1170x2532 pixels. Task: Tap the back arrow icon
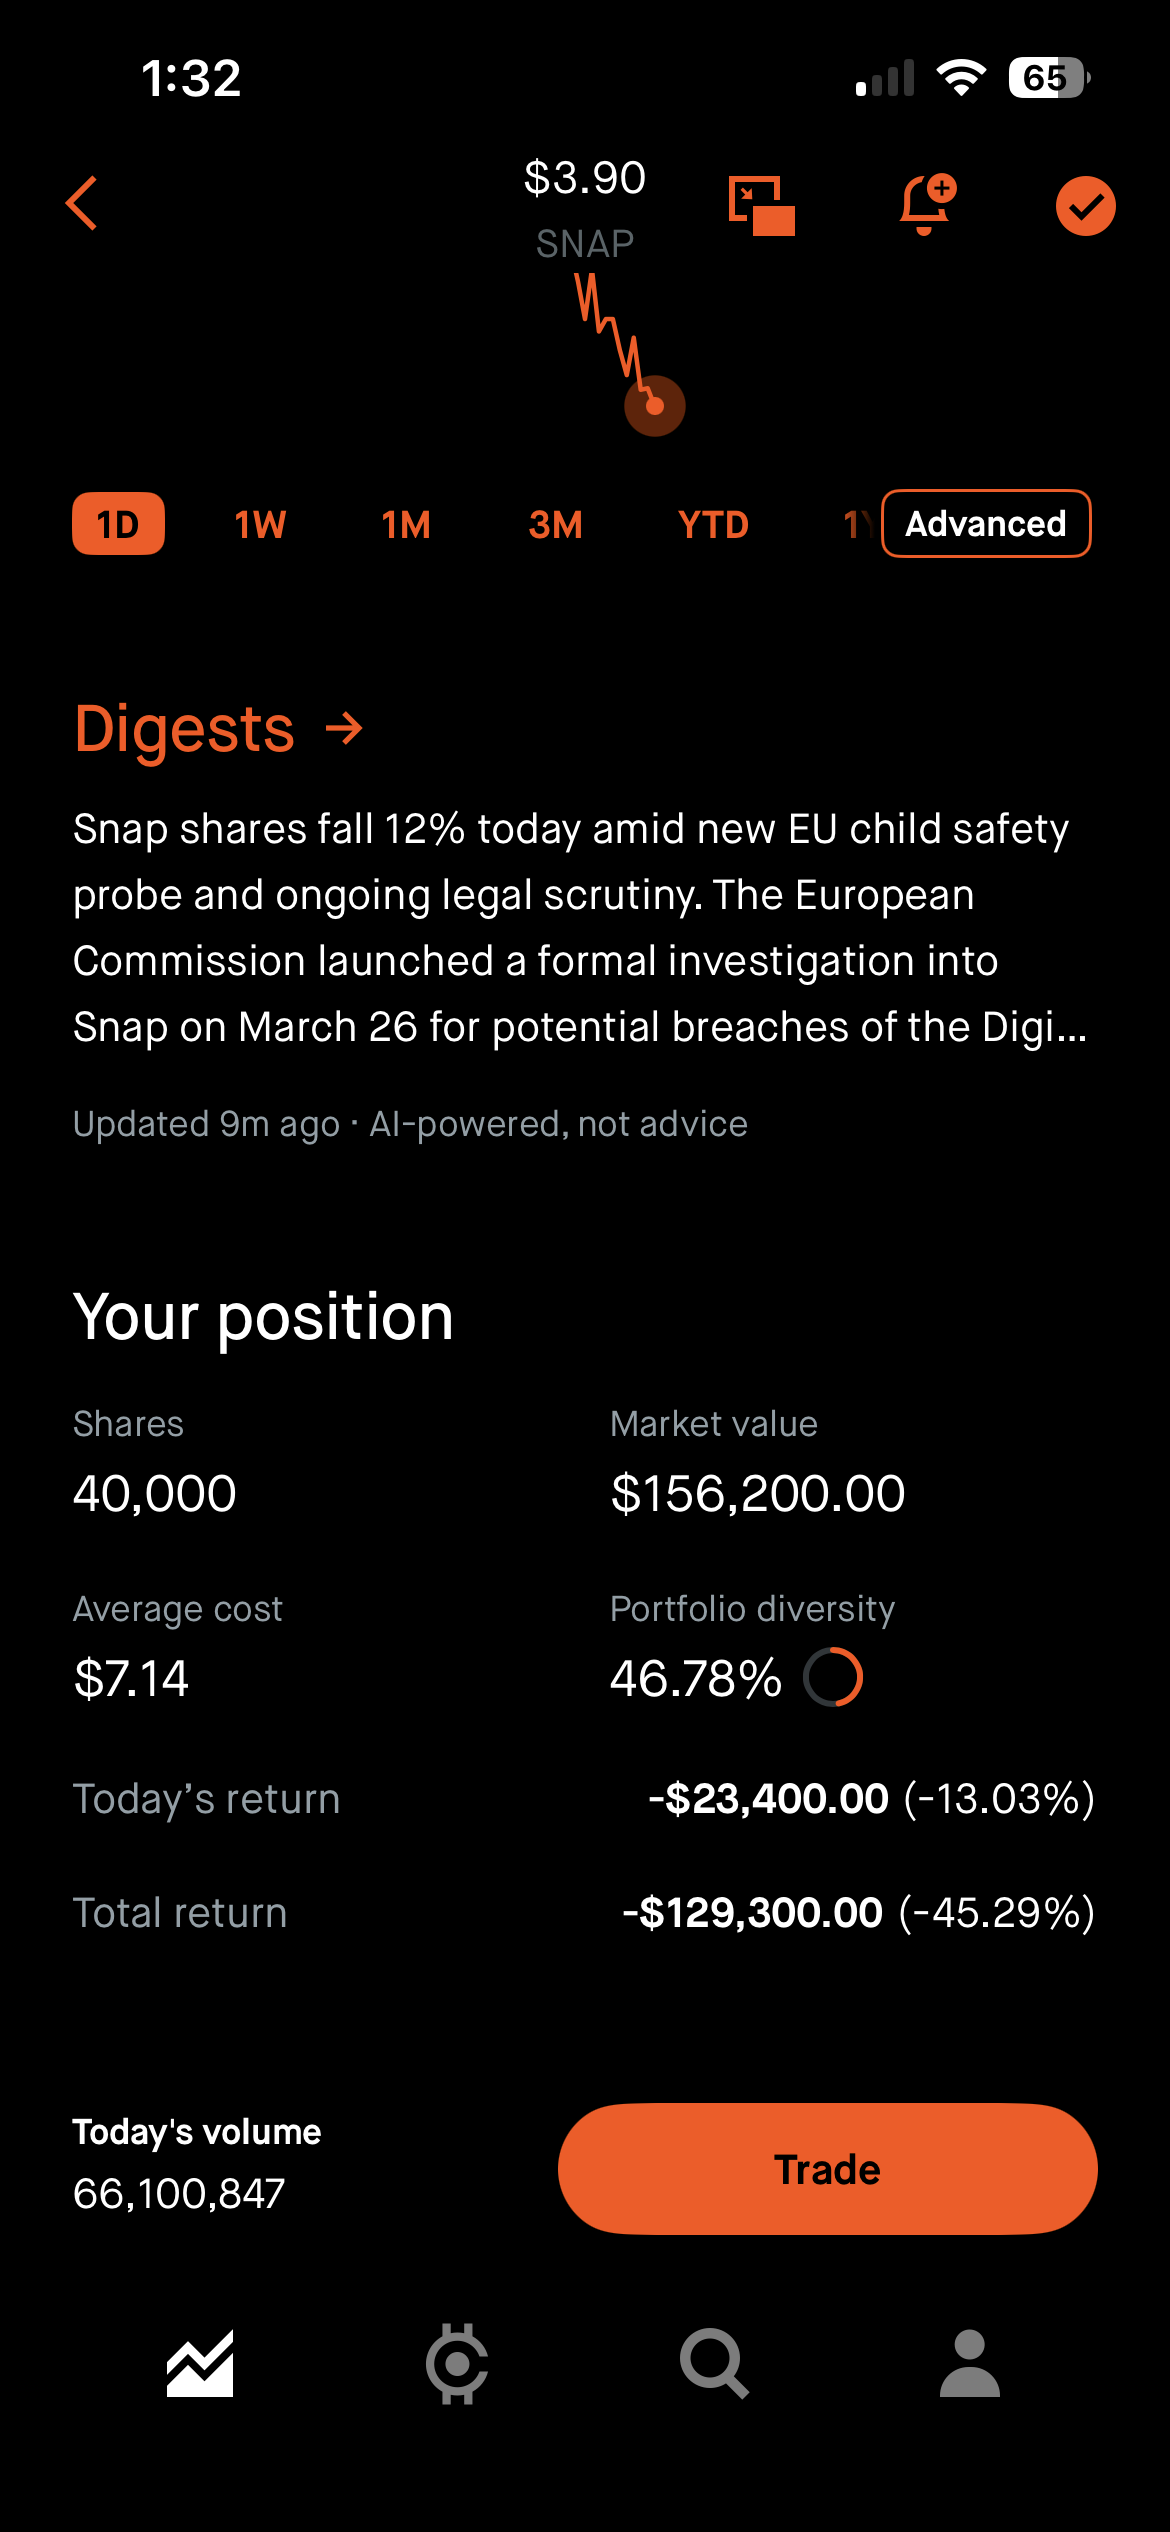coord(82,204)
